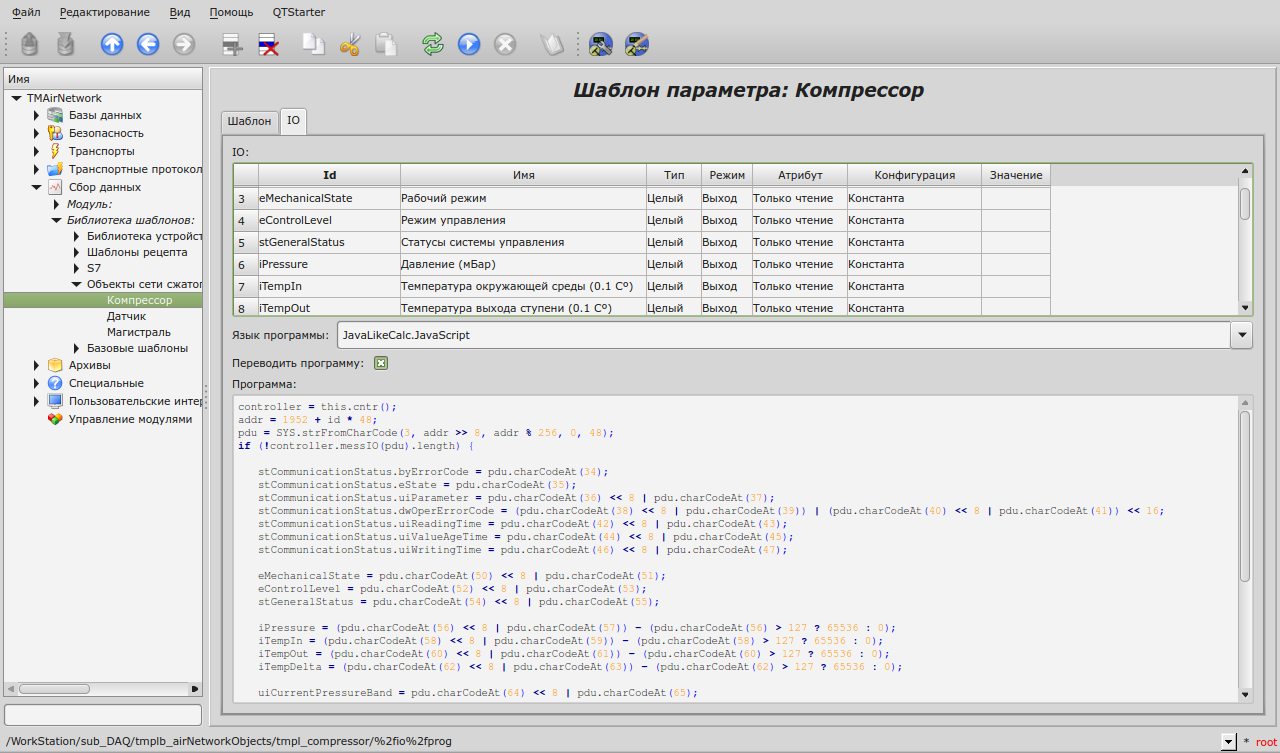
Task: Click the add item toolbar icon
Action: [x=232, y=44]
